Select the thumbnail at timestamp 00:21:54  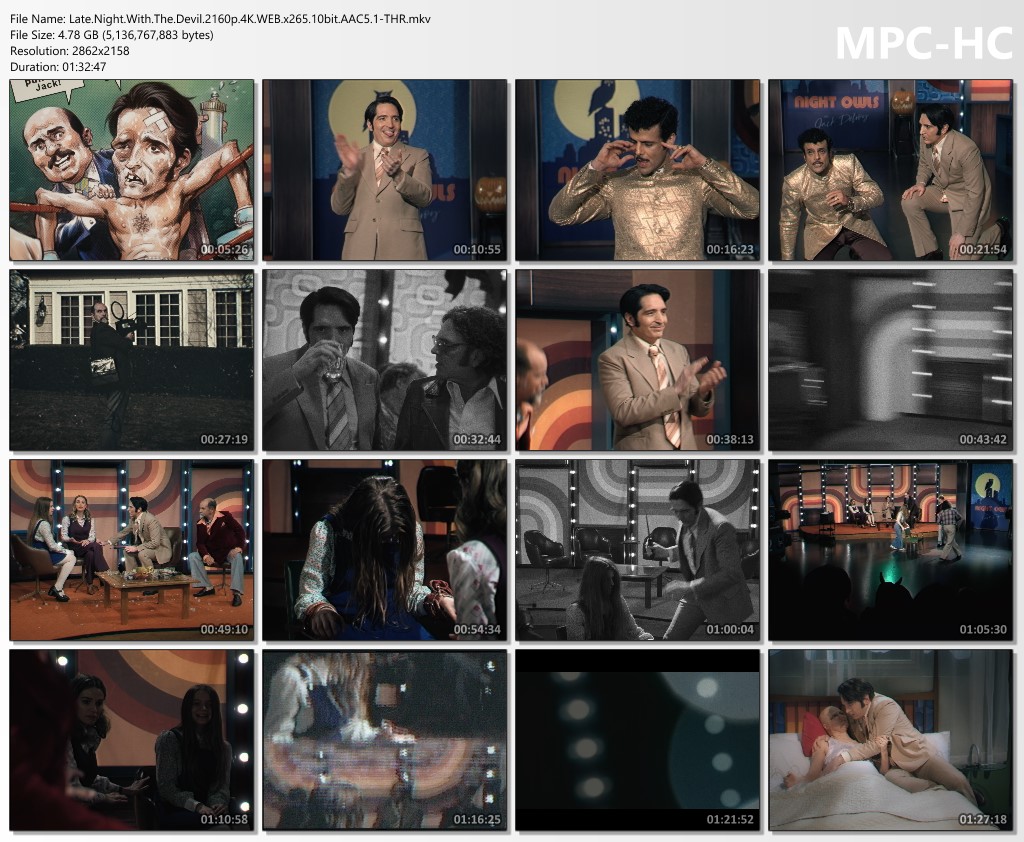(x=891, y=170)
